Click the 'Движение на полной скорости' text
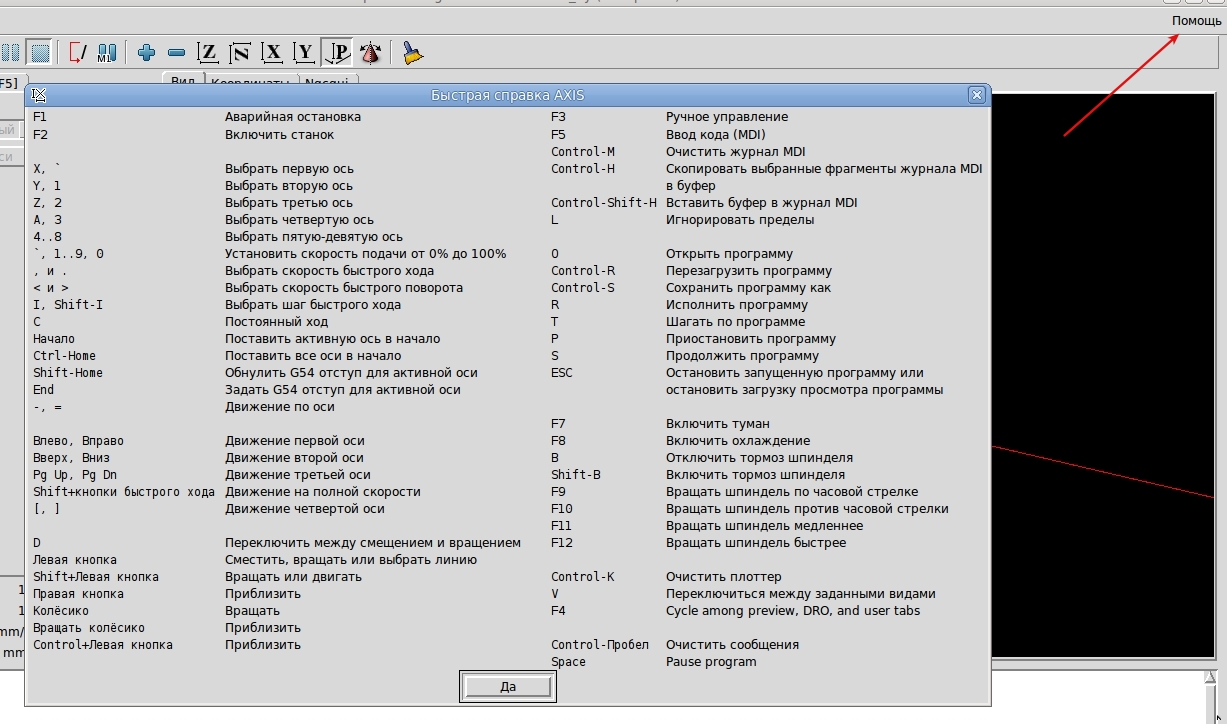Image resolution: width=1227 pixels, height=724 pixels. pos(323,492)
